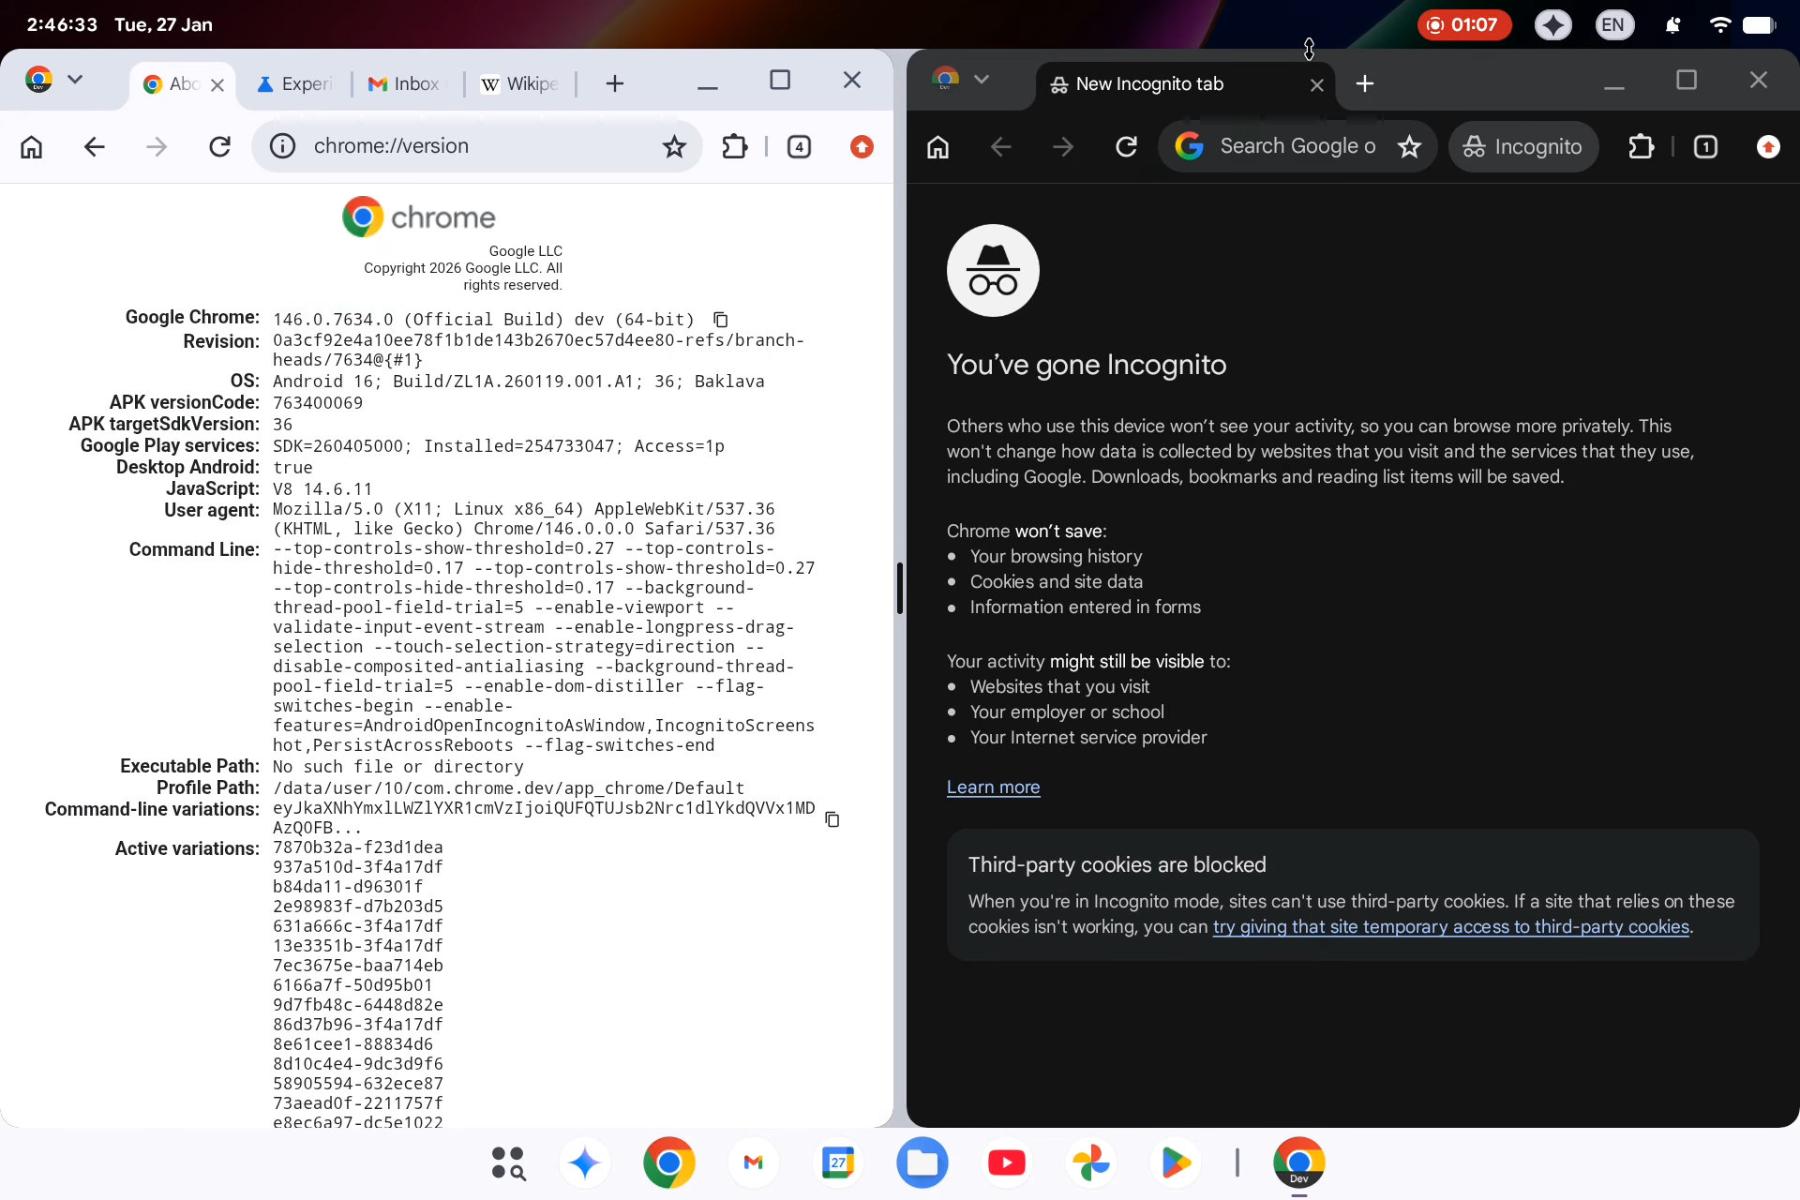Image resolution: width=1800 pixels, height=1200 pixels.
Task: Switch to the Gmail Inbox tab
Action: (x=404, y=84)
